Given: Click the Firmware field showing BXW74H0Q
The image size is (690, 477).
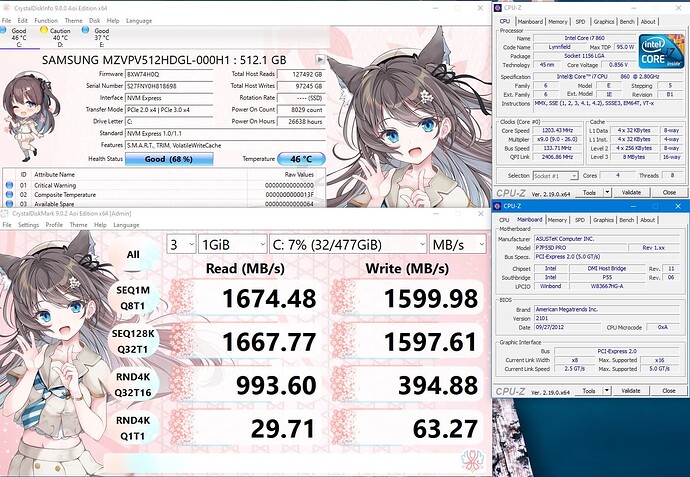Looking at the screenshot, I should pos(169,74).
